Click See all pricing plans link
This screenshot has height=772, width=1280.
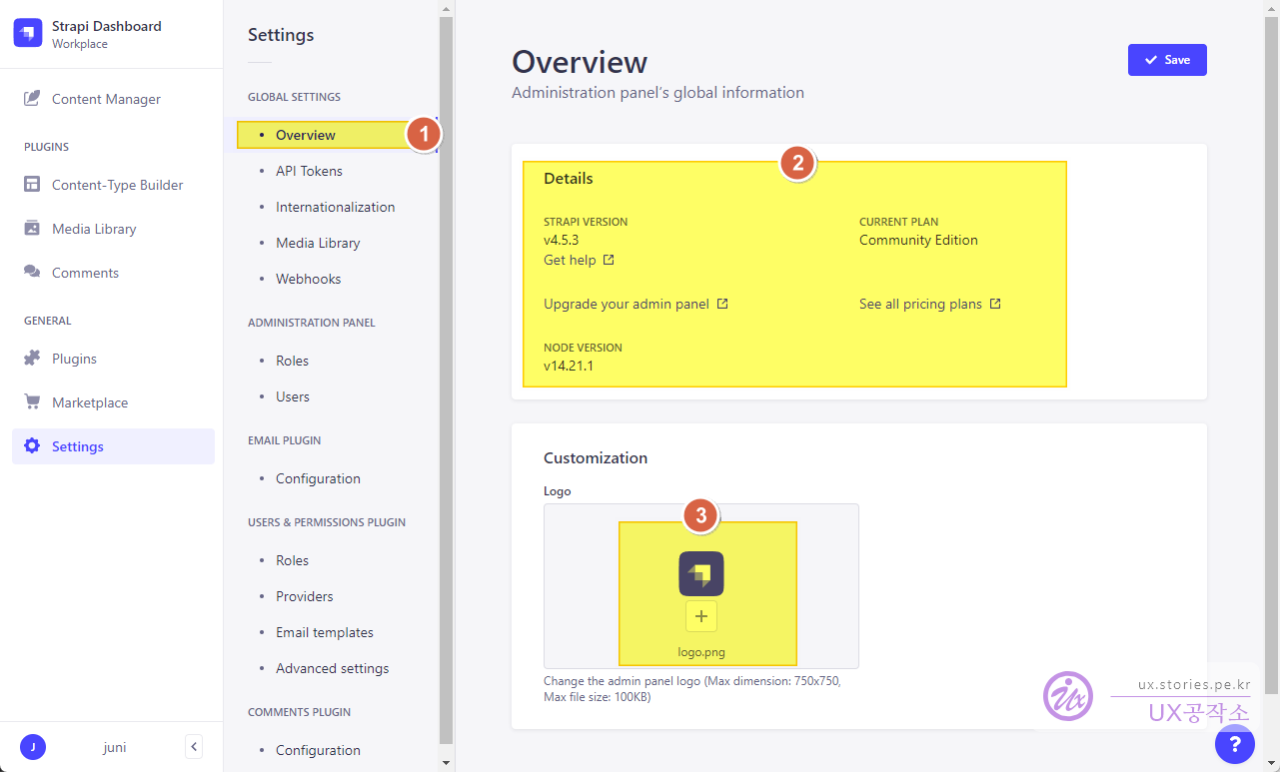pos(920,304)
